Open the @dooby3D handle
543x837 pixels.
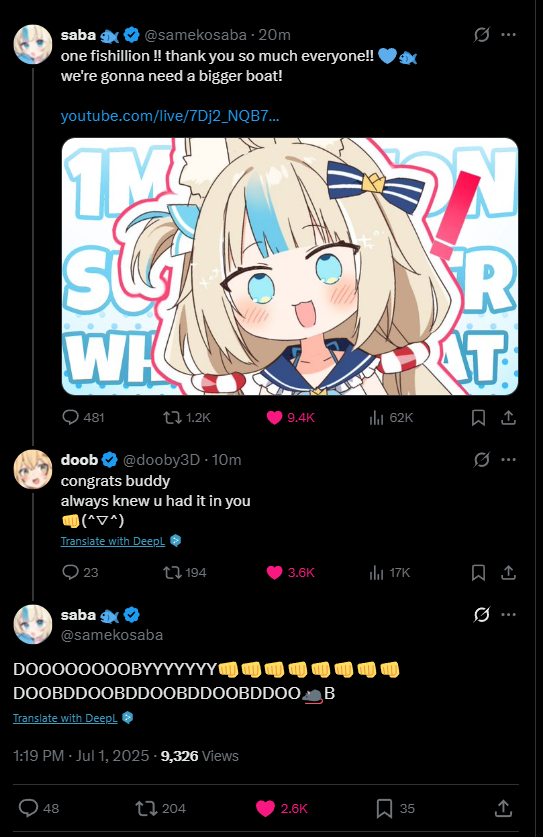161,460
